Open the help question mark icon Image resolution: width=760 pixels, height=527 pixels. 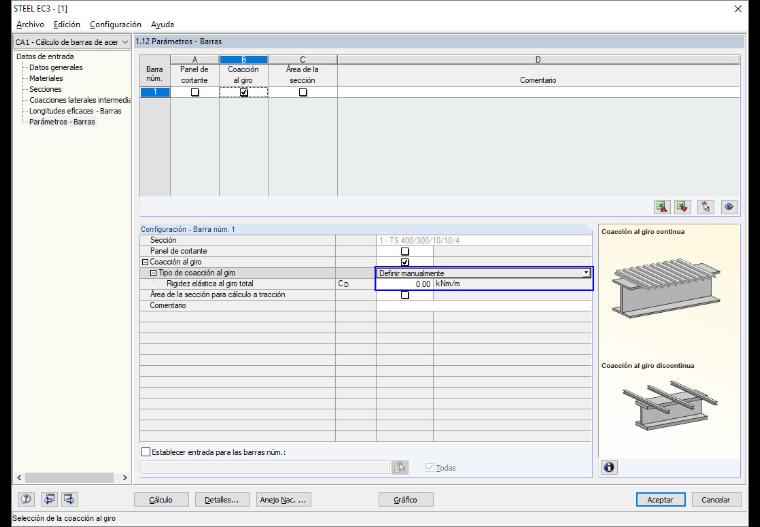[26, 499]
